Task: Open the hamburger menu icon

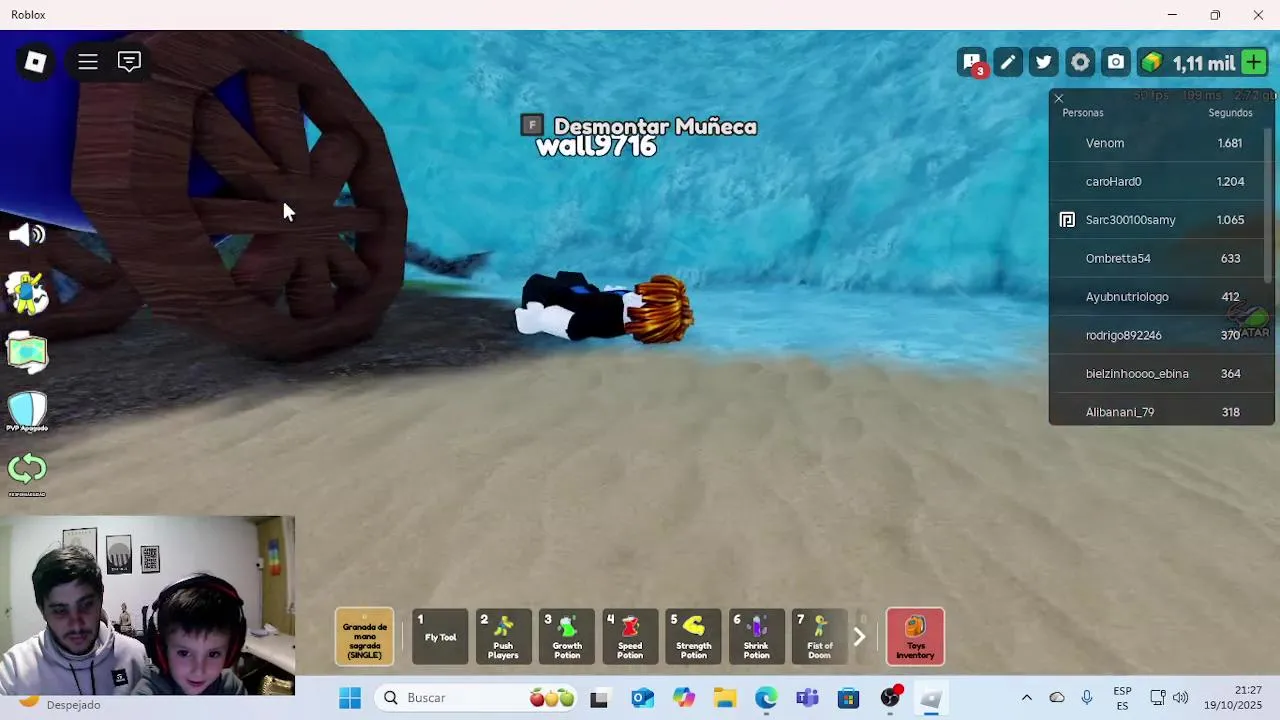Action: click(x=88, y=62)
